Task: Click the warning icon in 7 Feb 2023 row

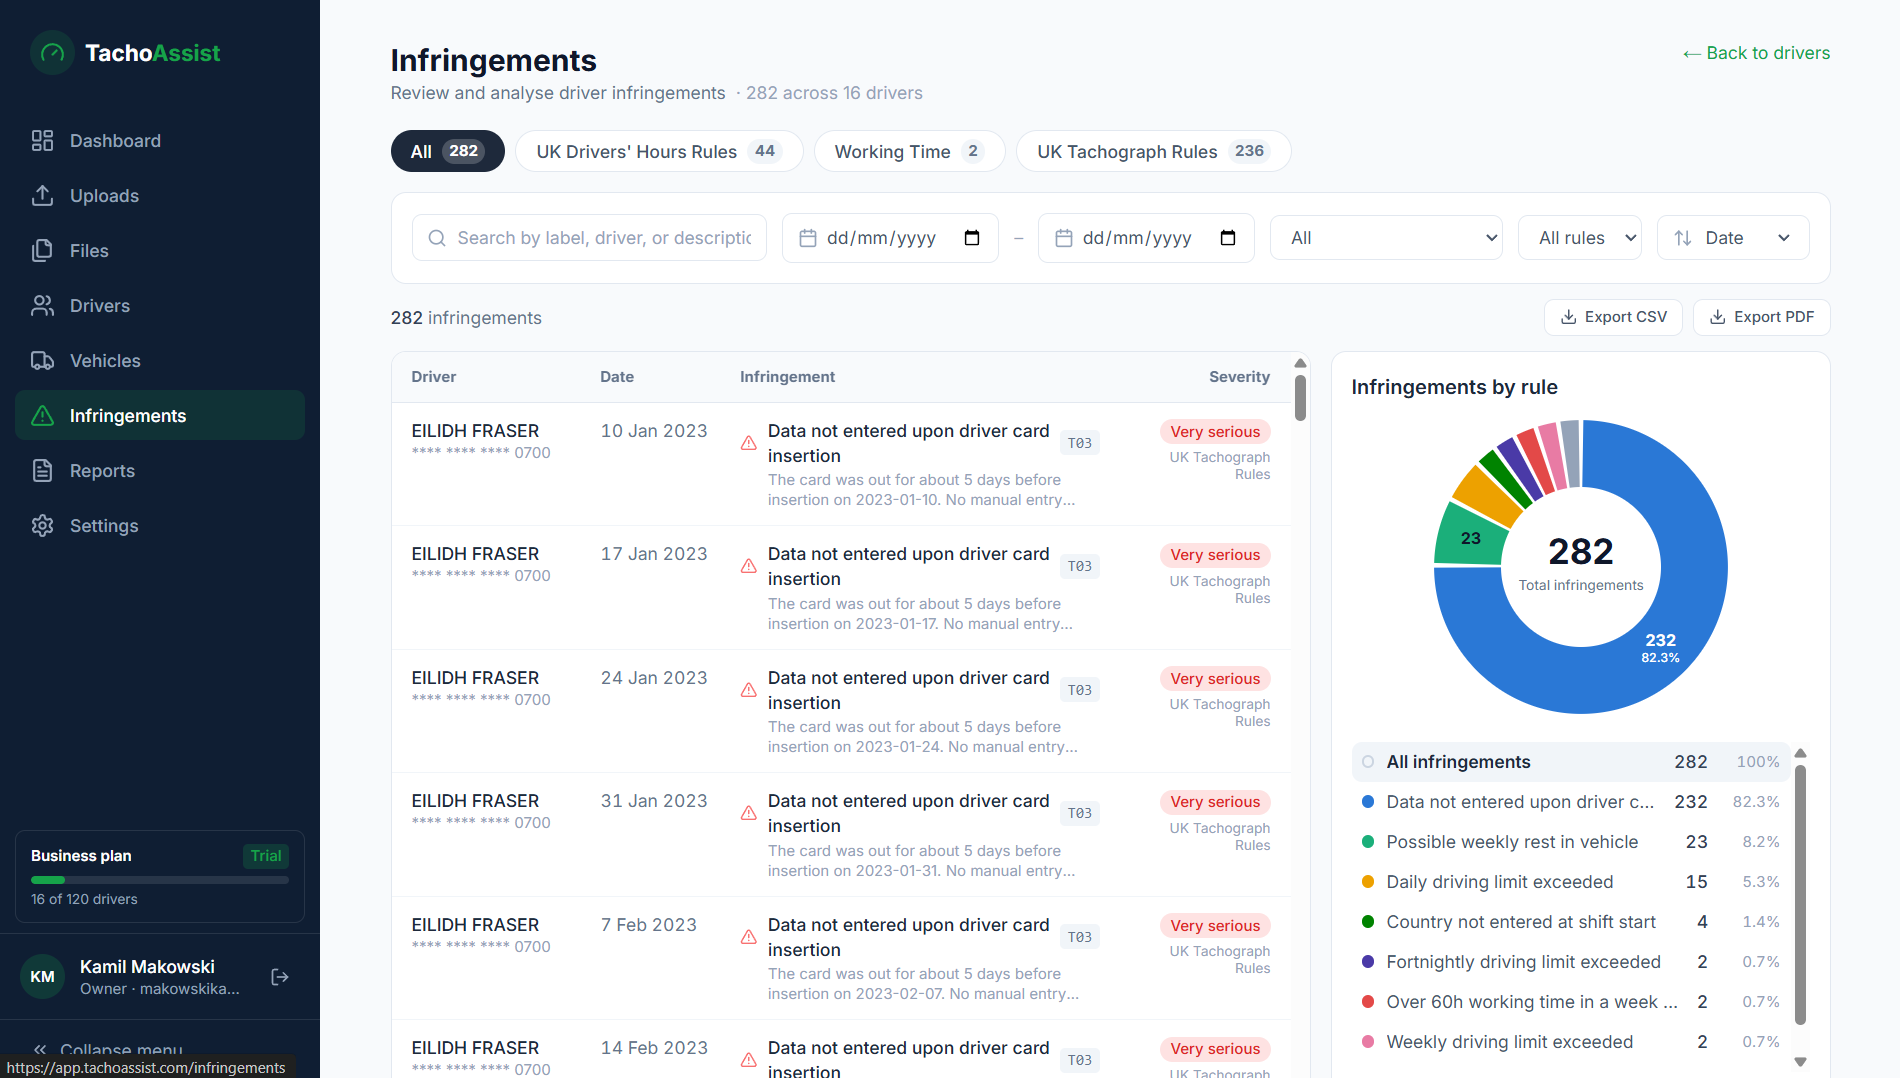Action: (x=748, y=937)
